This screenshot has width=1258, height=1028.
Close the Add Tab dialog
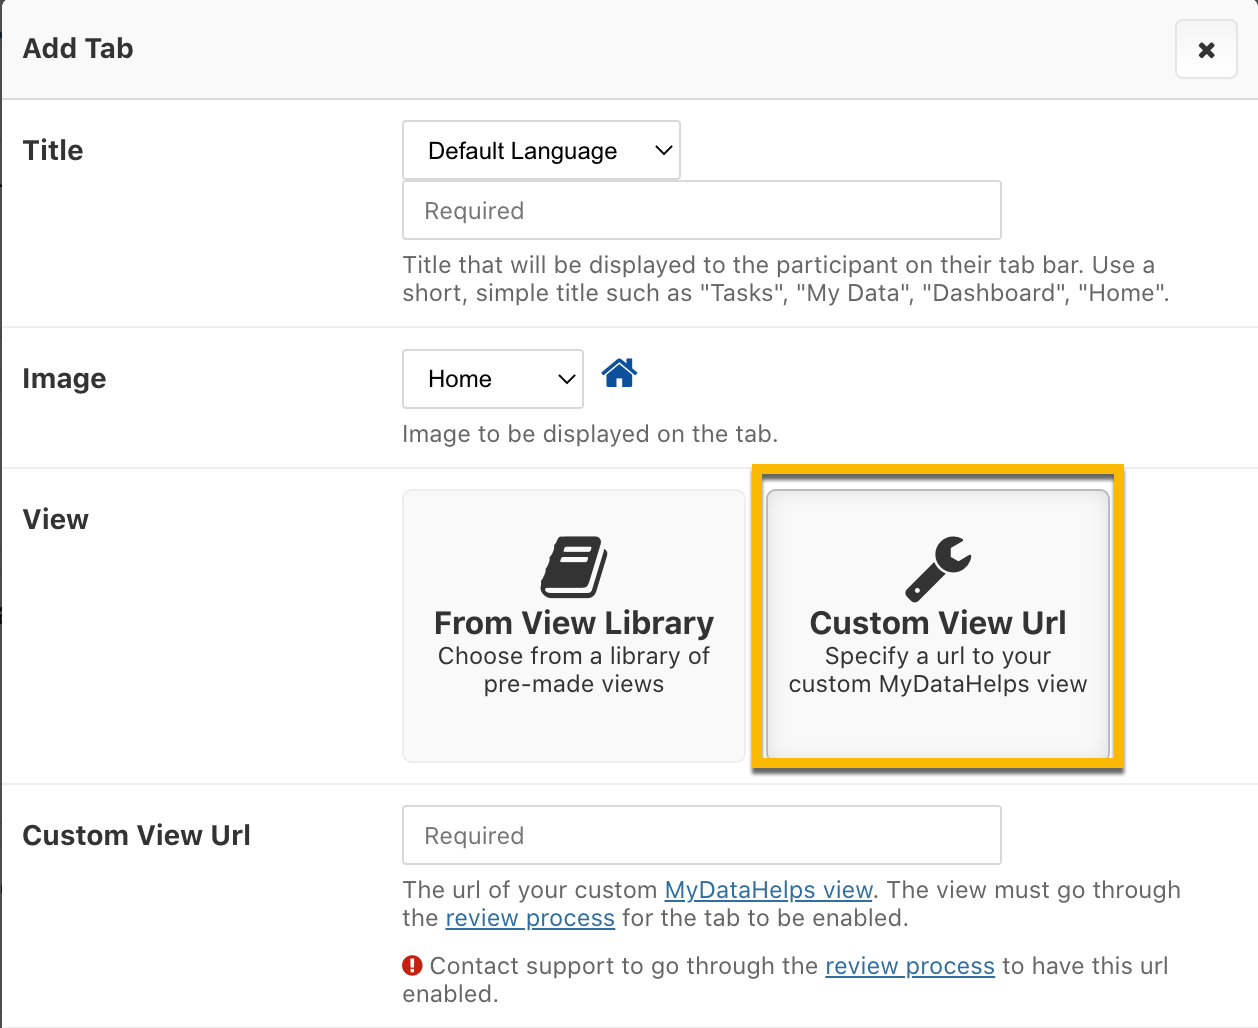[1206, 49]
